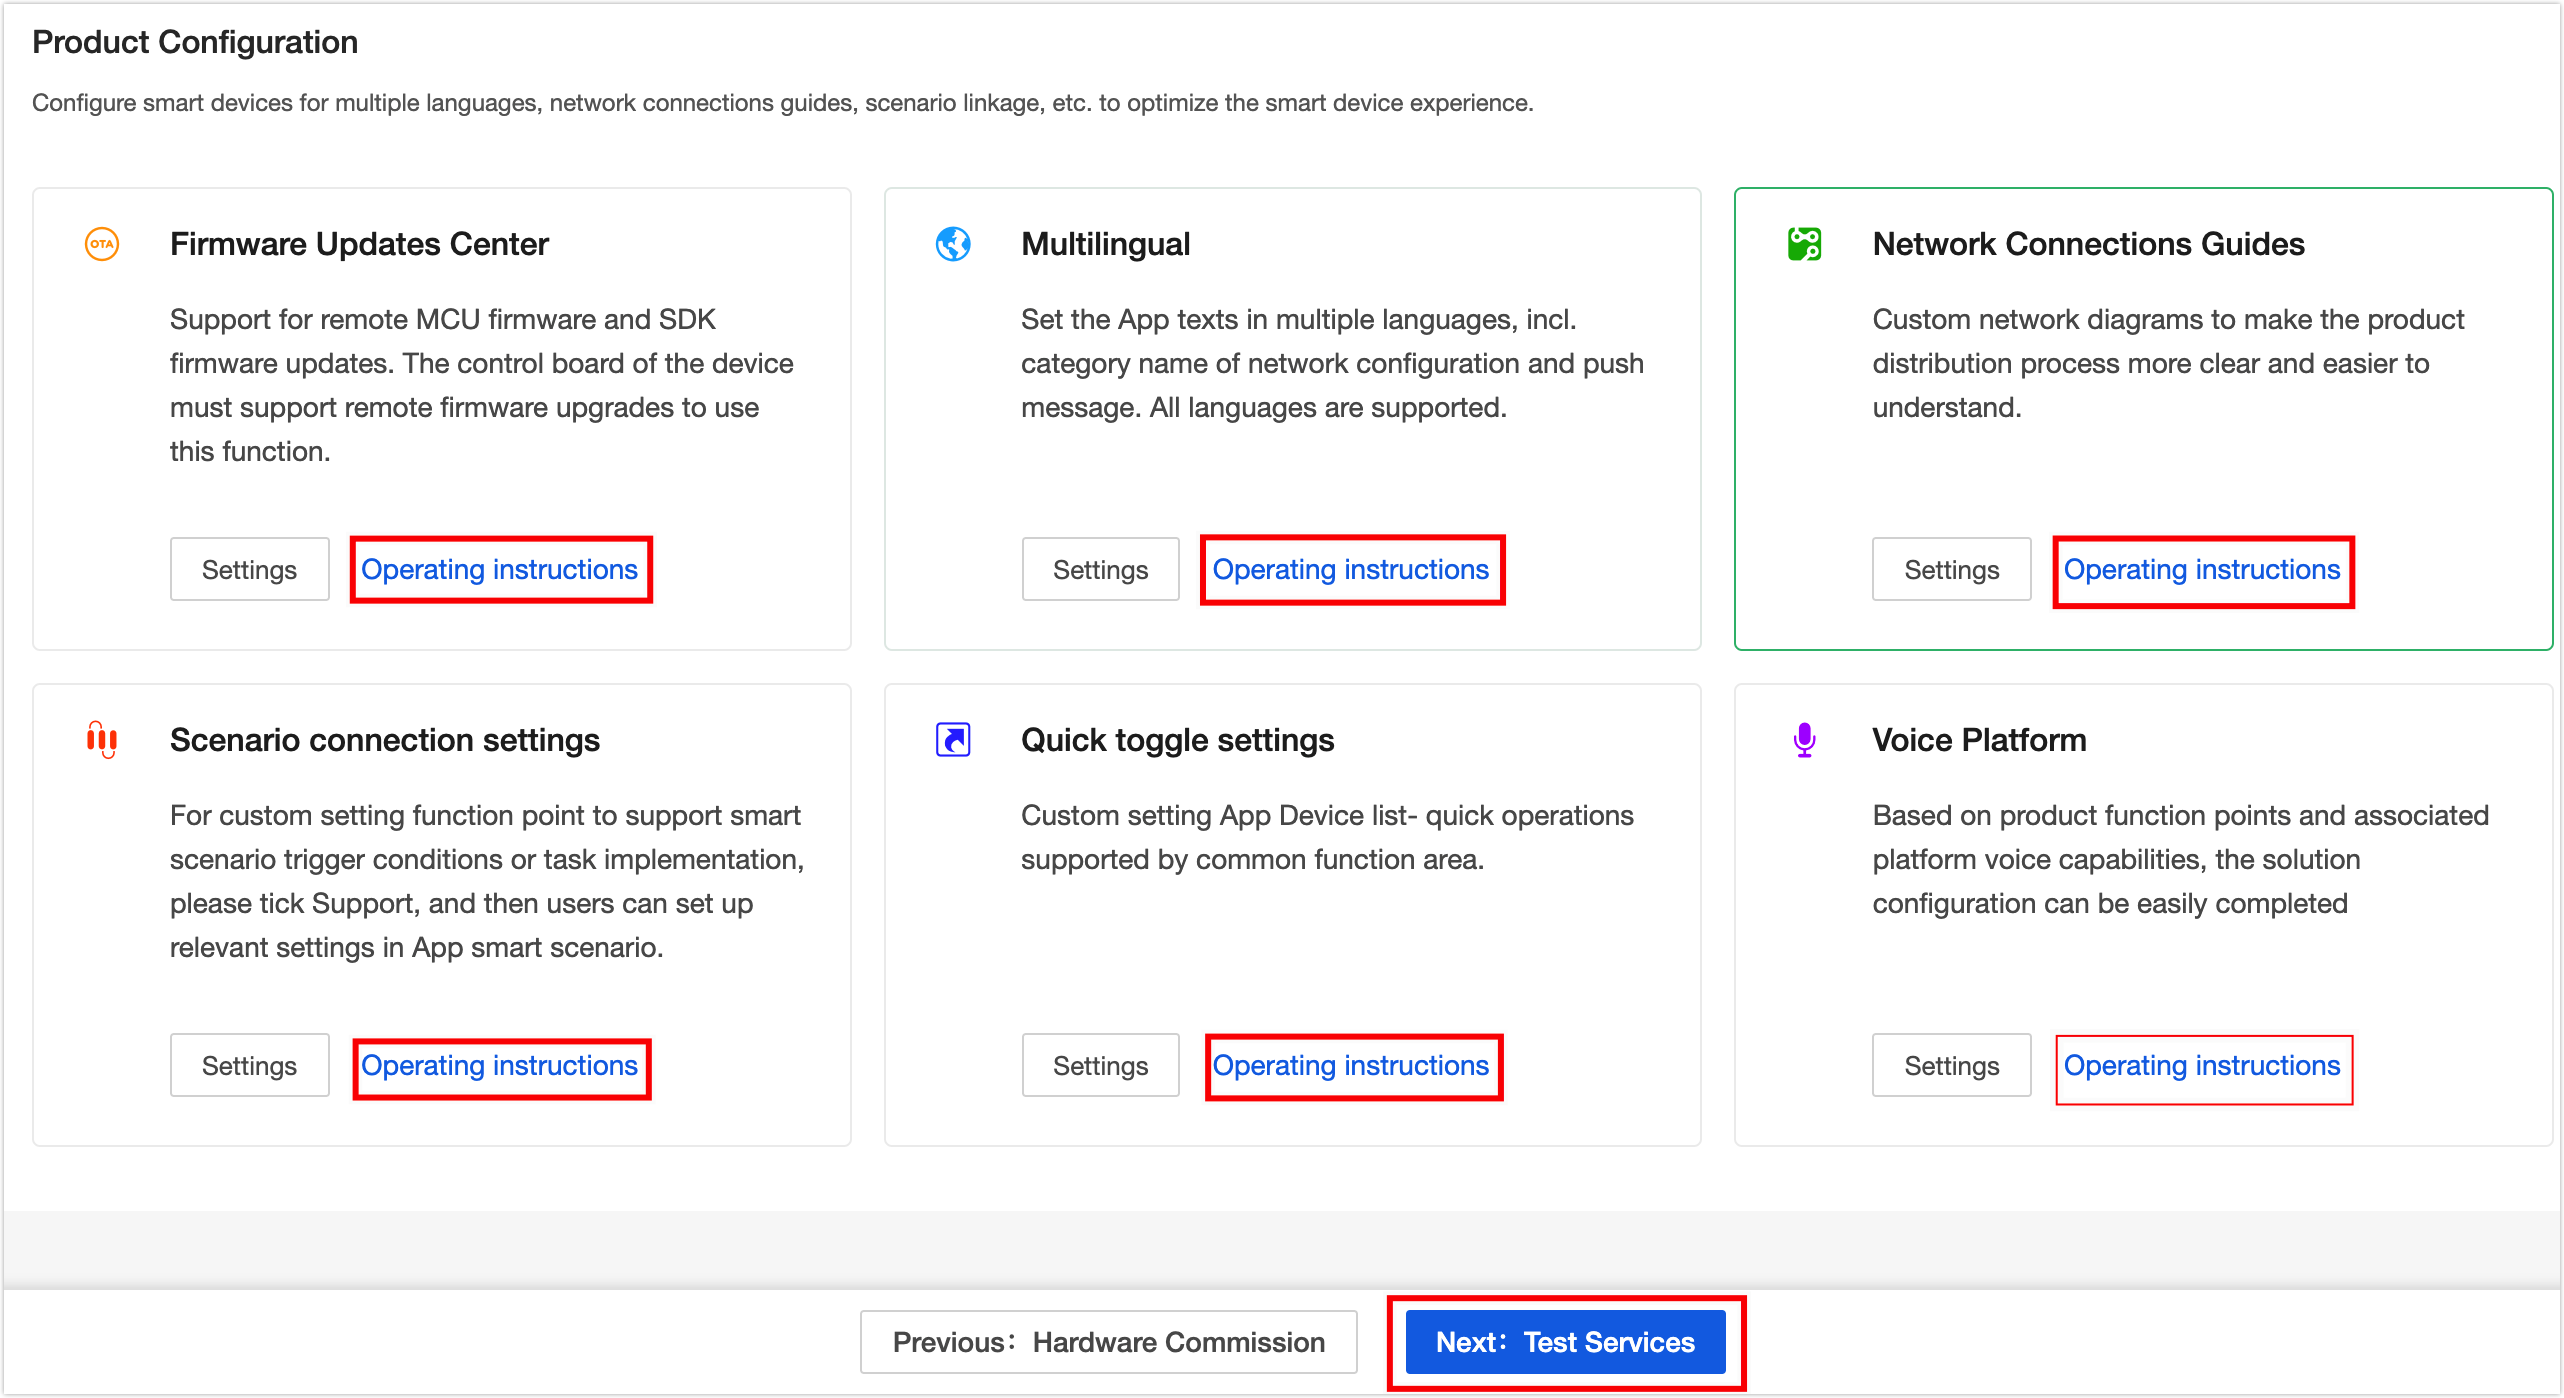The image size is (2564, 1398).
Task: Click the Quick toggle settings icon
Action: [952, 740]
